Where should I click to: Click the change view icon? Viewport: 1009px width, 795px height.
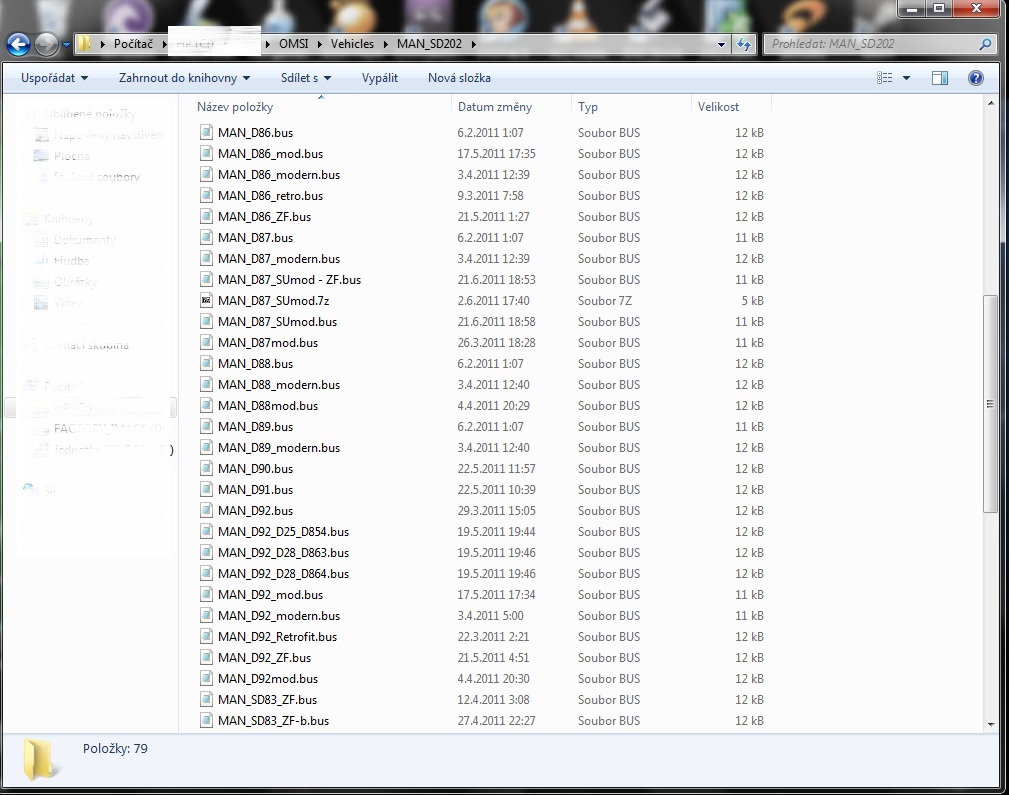click(x=884, y=78)
